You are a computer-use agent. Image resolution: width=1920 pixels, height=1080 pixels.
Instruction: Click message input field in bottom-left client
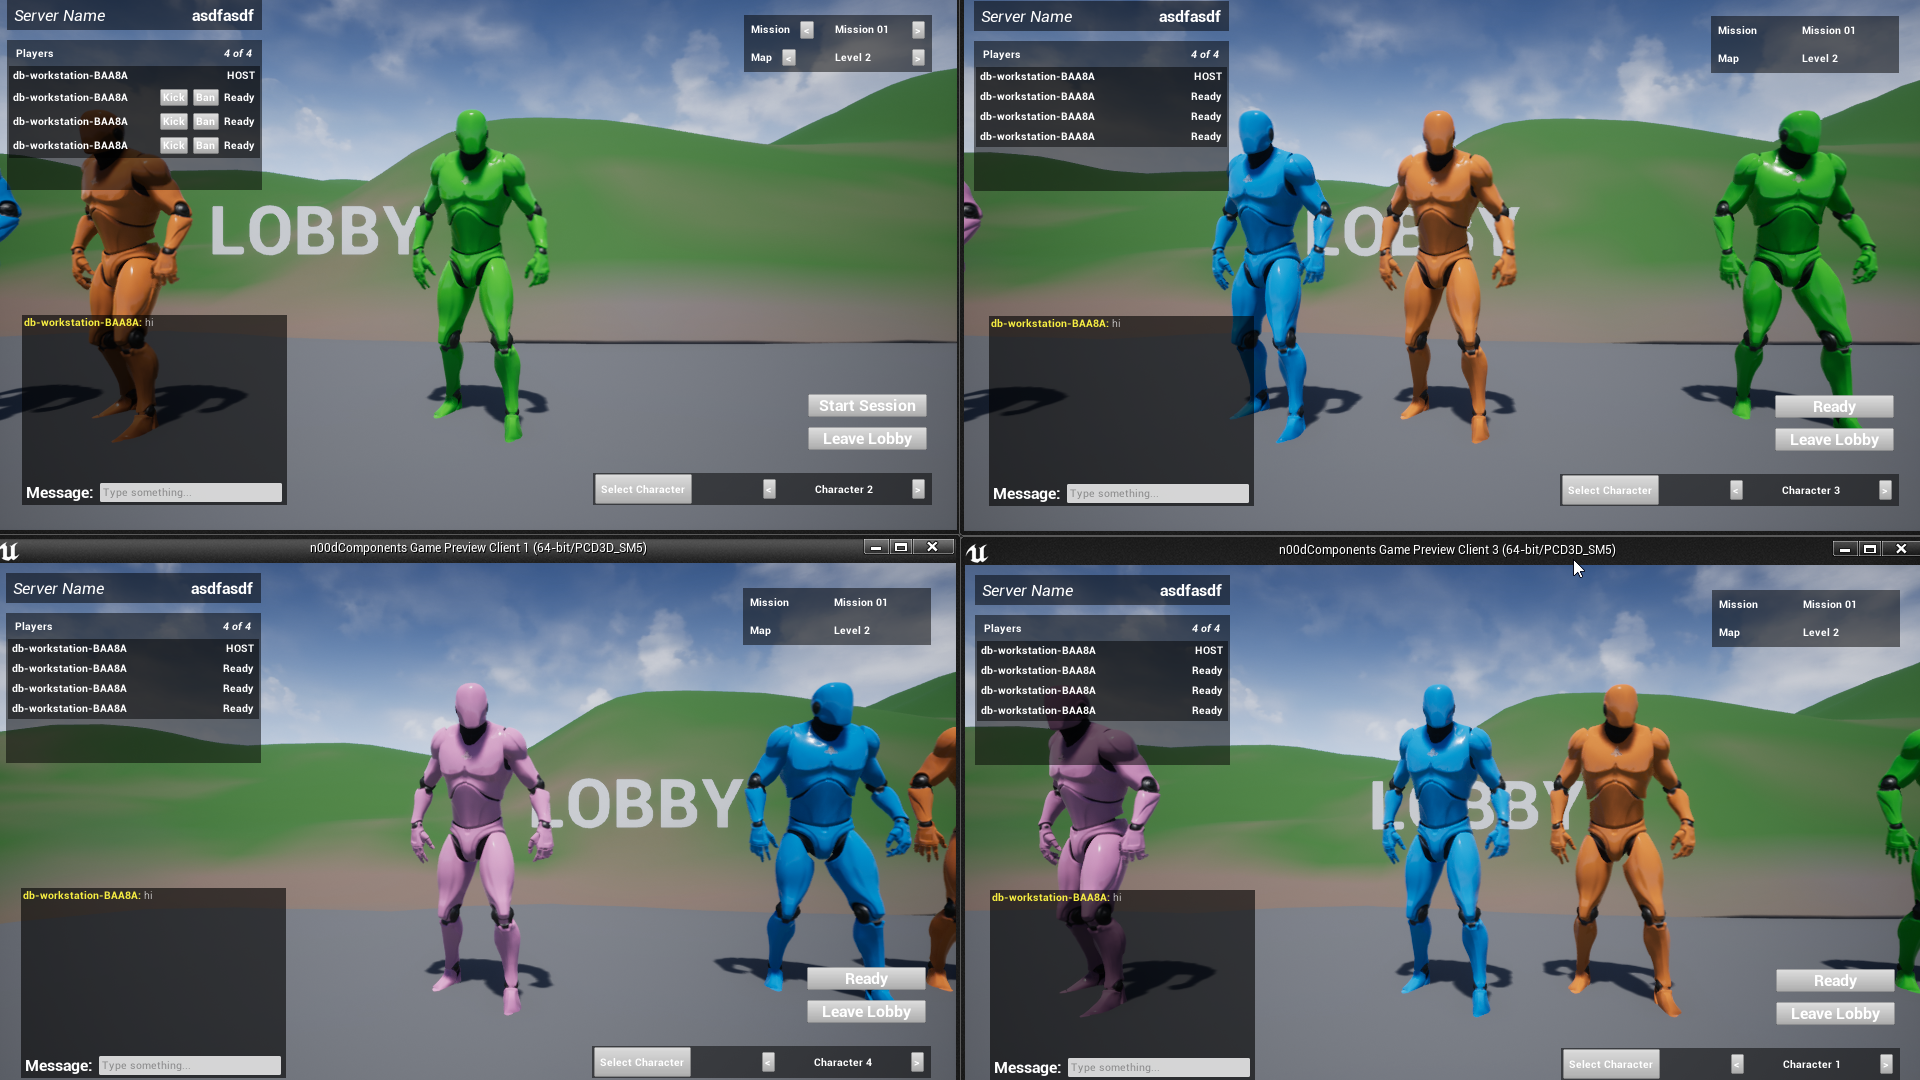point(190,1064)
